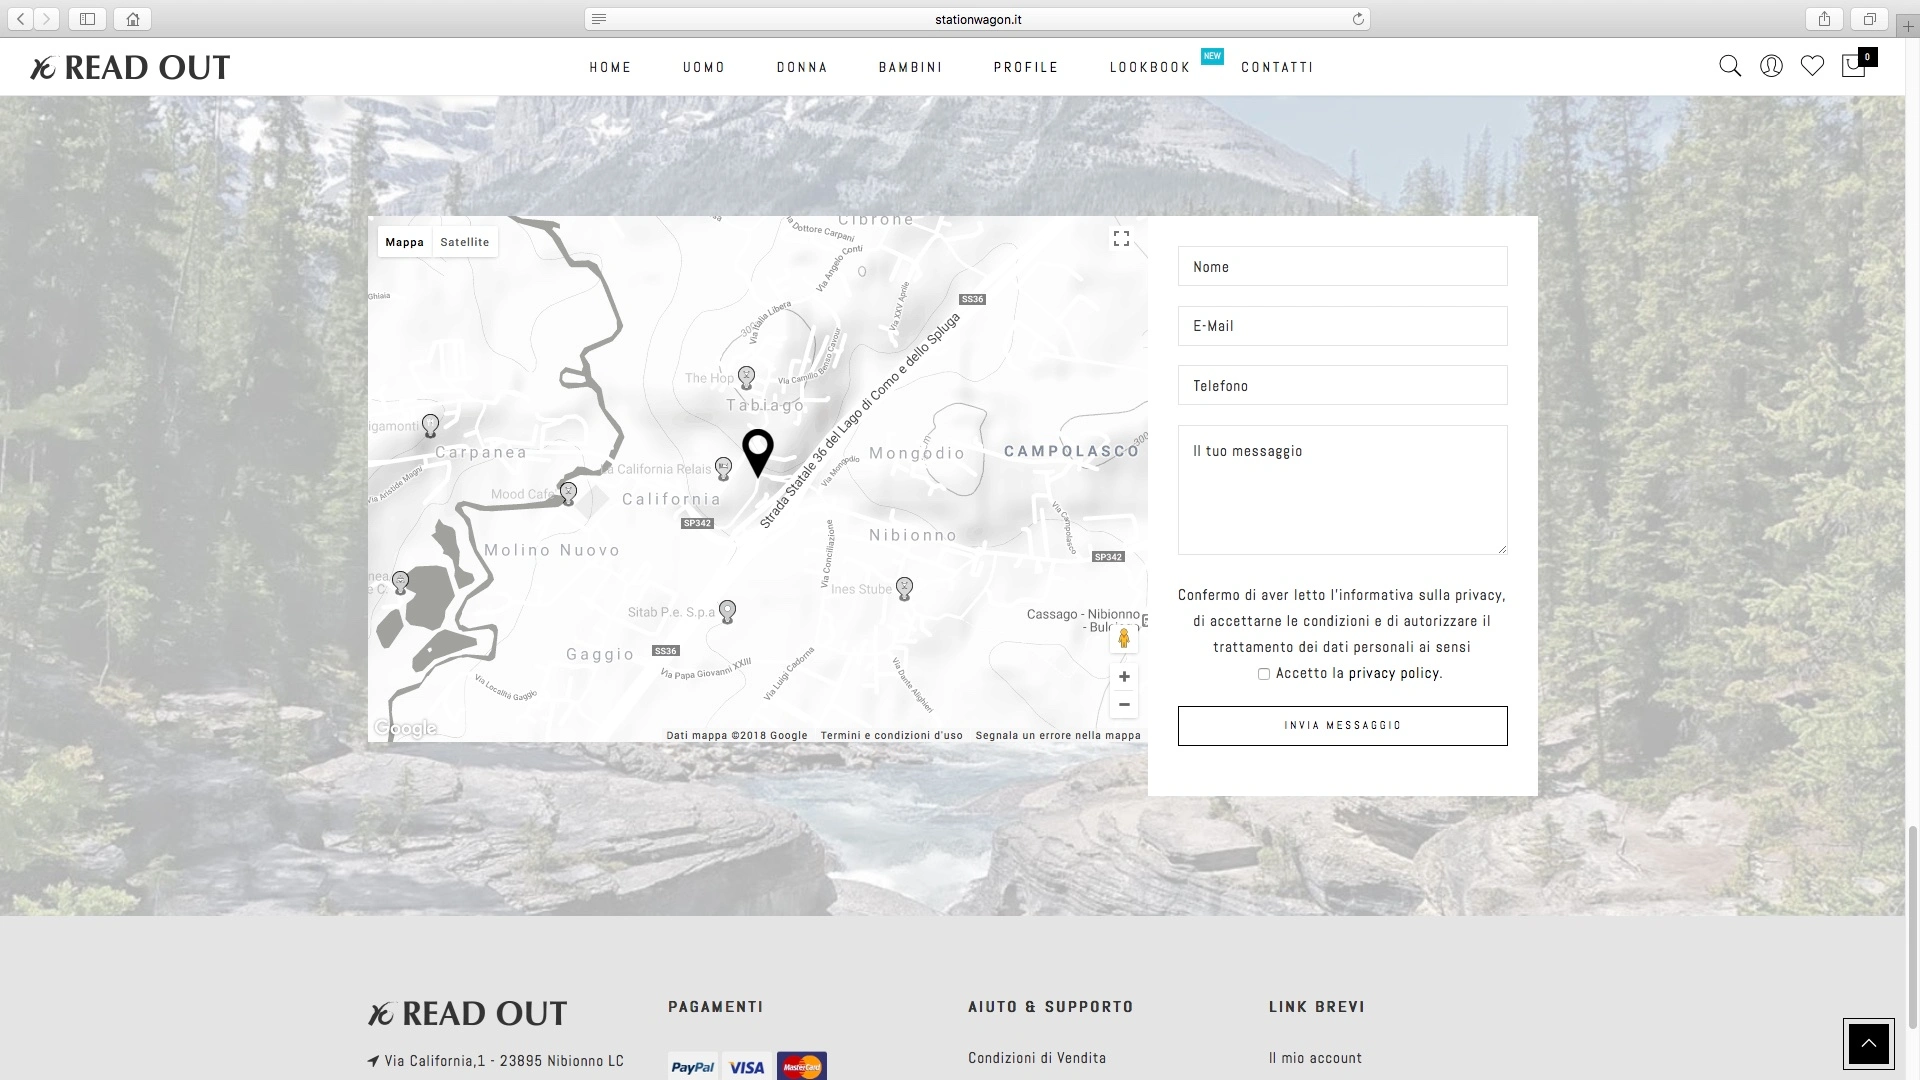Viewport: 1920px width, 1080px height.
Task: Open the wishlist heart icon
Action: [x=1812, y=66]
